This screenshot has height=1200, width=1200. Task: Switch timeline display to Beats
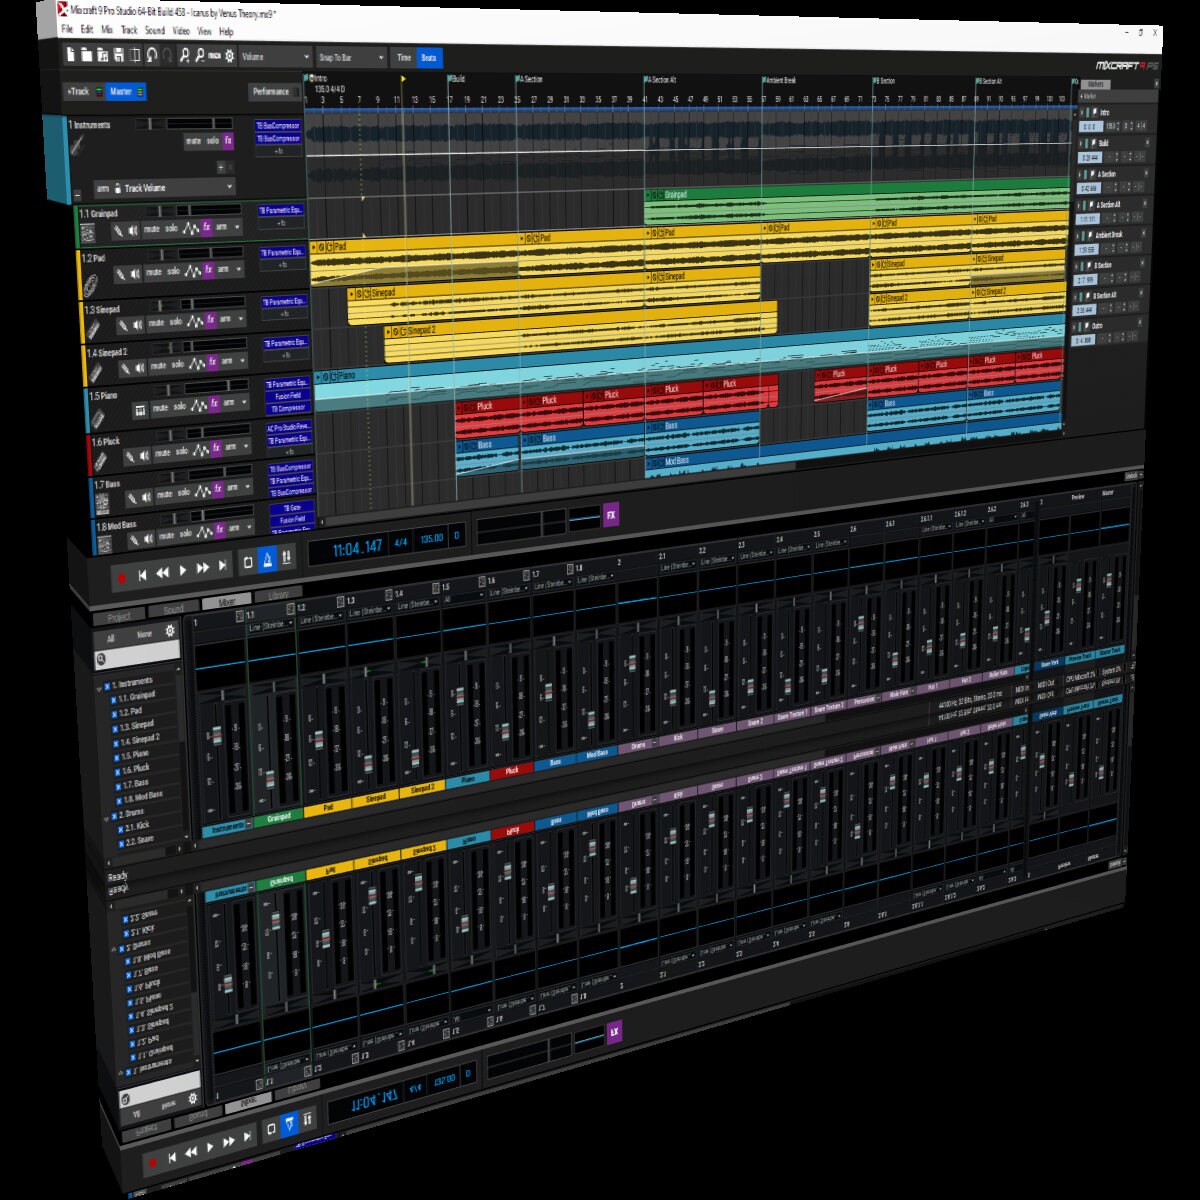click(x=428, y=58)
